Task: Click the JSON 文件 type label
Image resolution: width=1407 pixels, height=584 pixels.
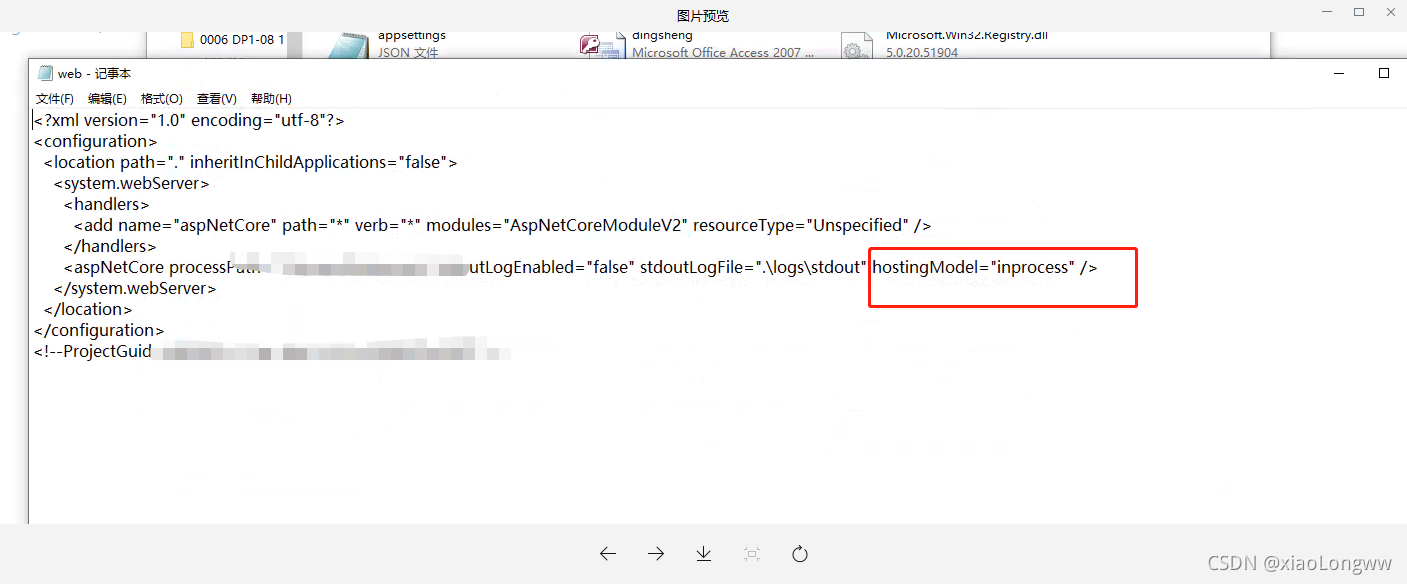Action: (x=408, y=52)
